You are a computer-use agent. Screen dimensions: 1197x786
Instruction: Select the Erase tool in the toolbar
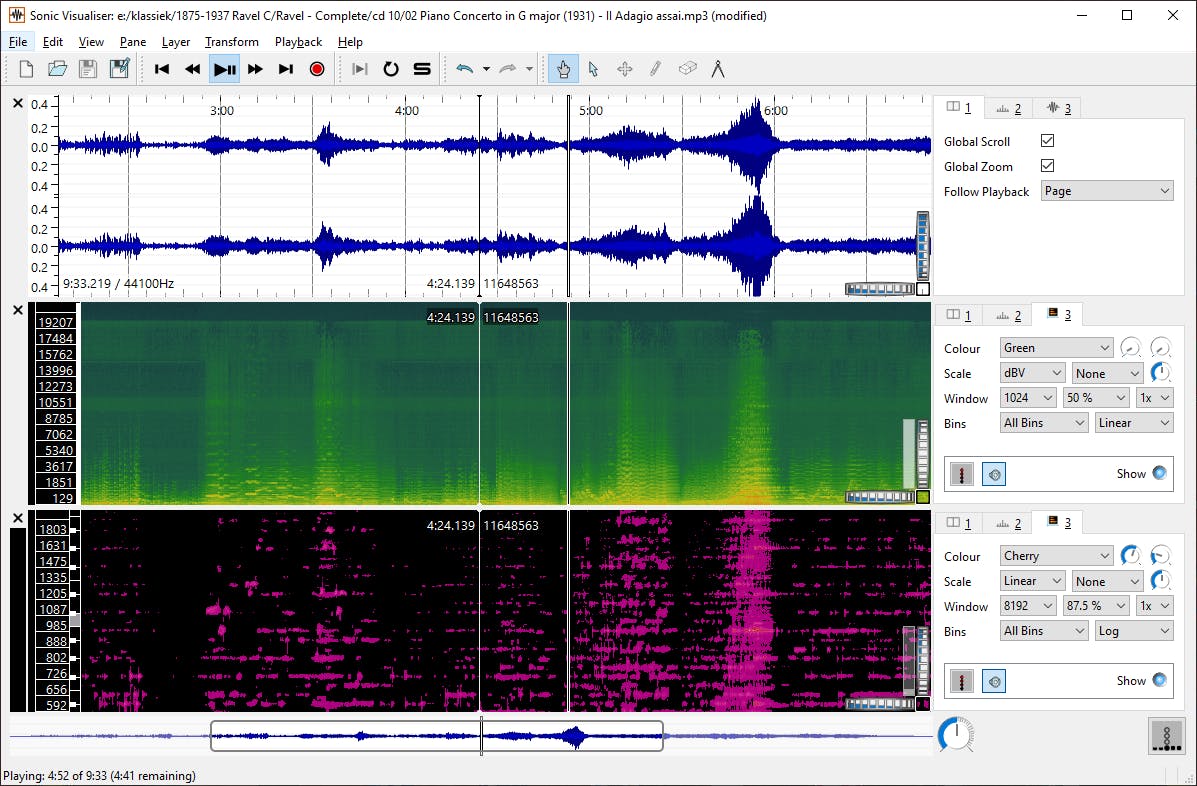[686, 69]
